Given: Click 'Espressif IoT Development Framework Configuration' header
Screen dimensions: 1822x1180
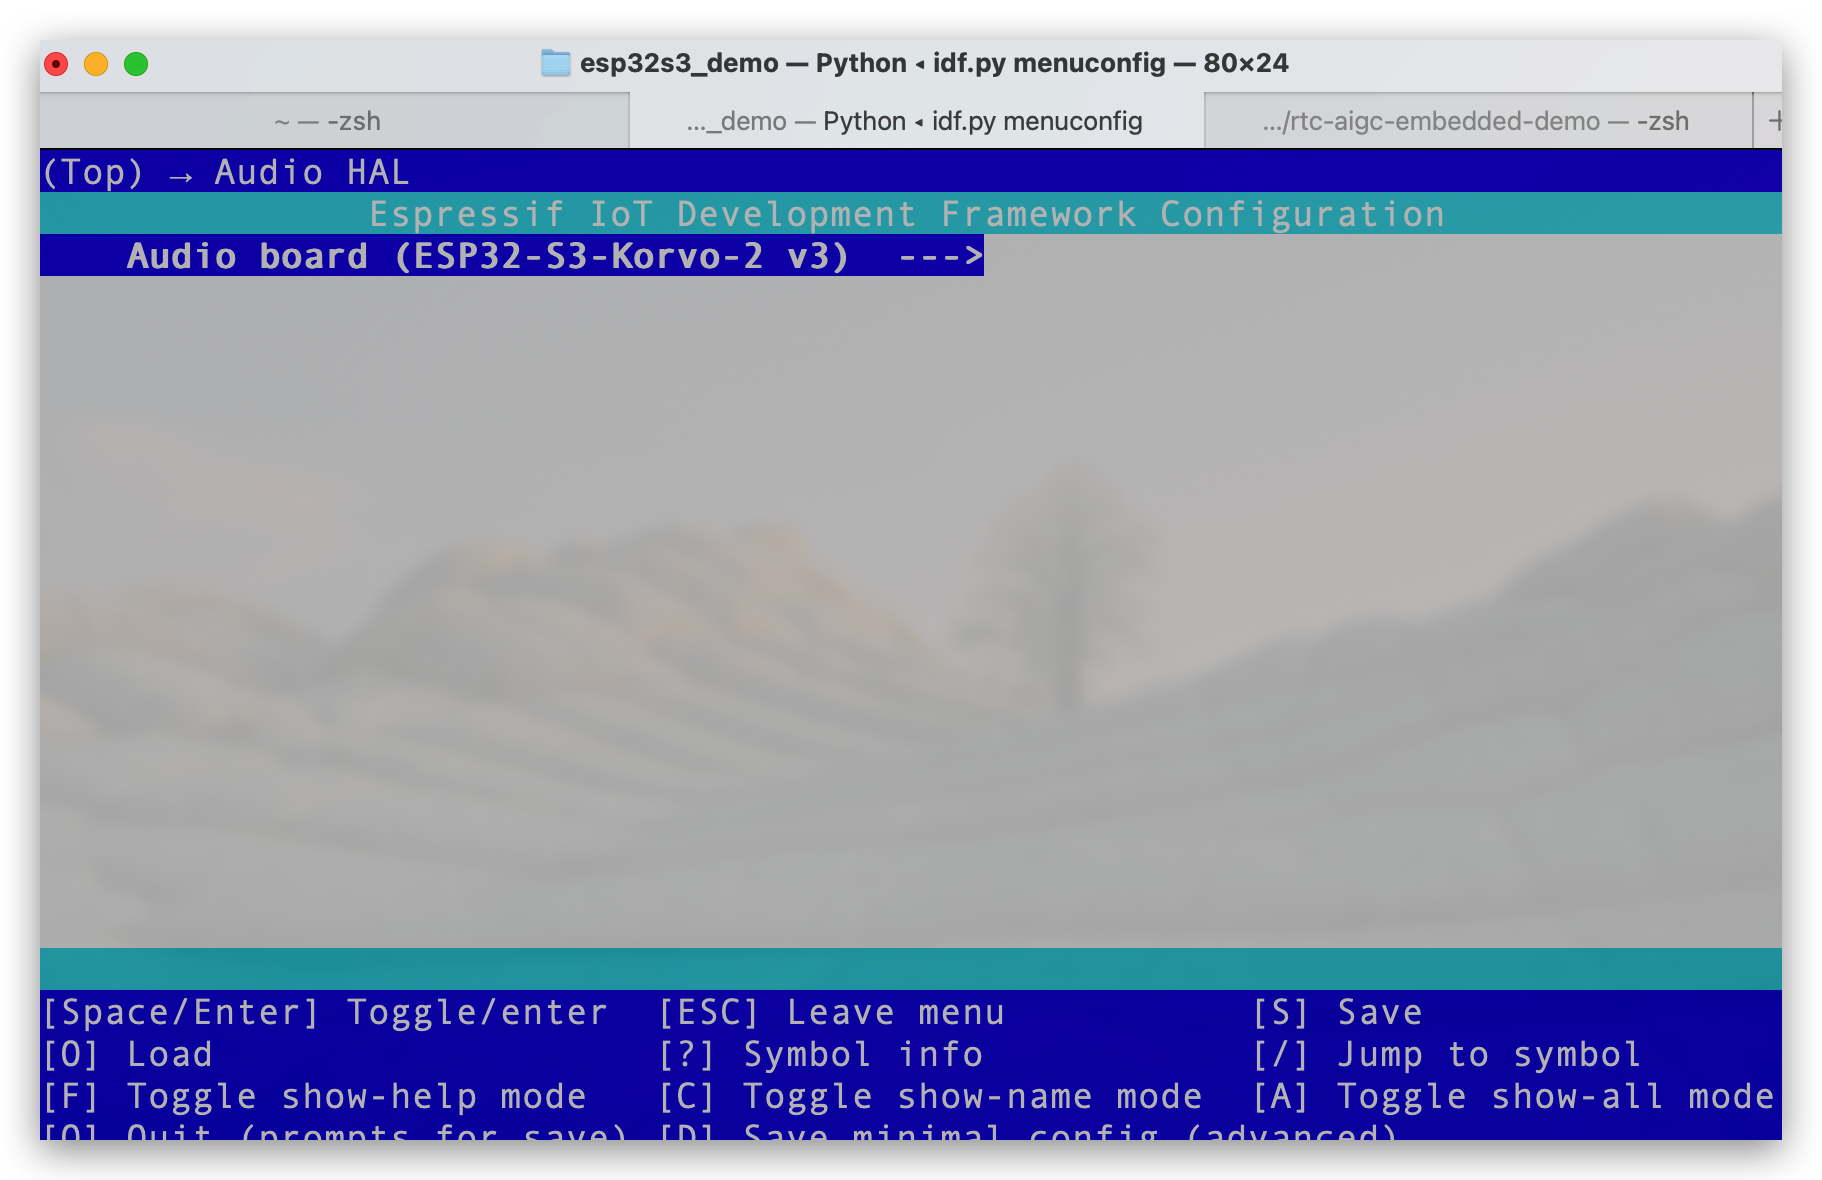Looking at the screenshot, I should pos(907,214).
